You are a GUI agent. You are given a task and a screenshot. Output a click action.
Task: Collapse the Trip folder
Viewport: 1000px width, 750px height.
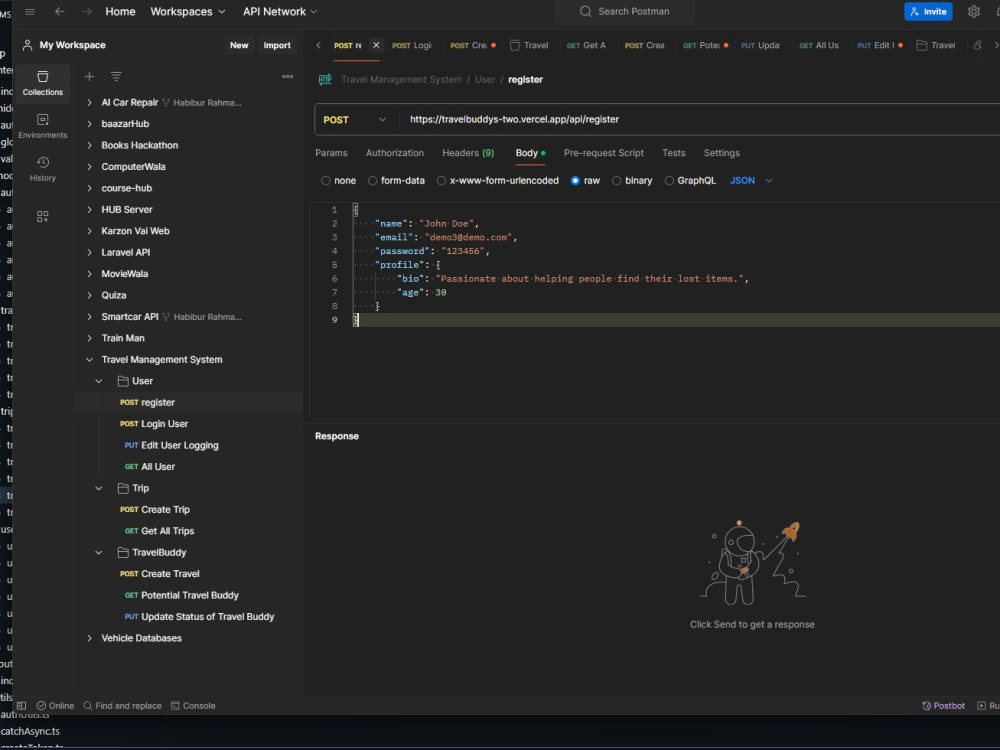point(99,489)
